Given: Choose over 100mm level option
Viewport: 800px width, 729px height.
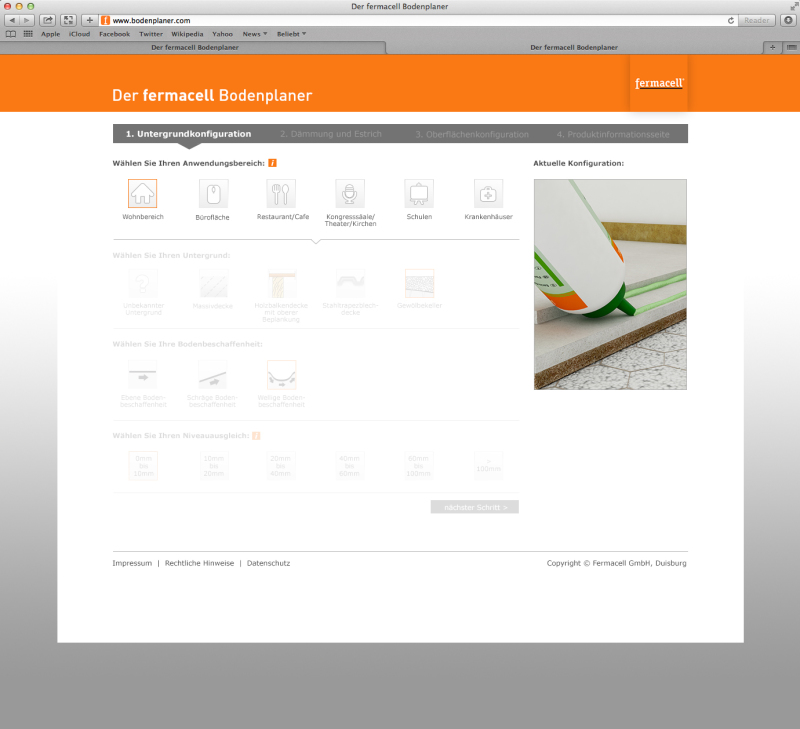Looking at the screenshot, I should pos(488,466).
